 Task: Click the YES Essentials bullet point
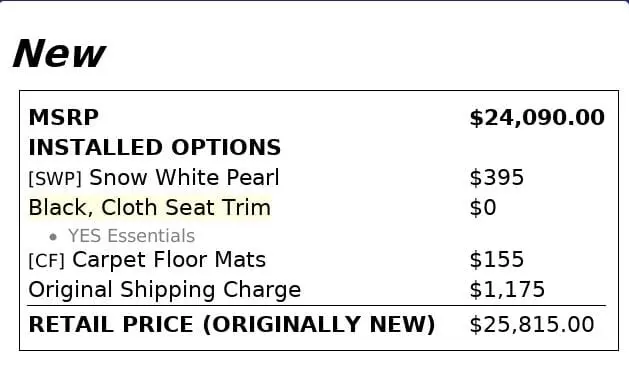click(53, 237)
